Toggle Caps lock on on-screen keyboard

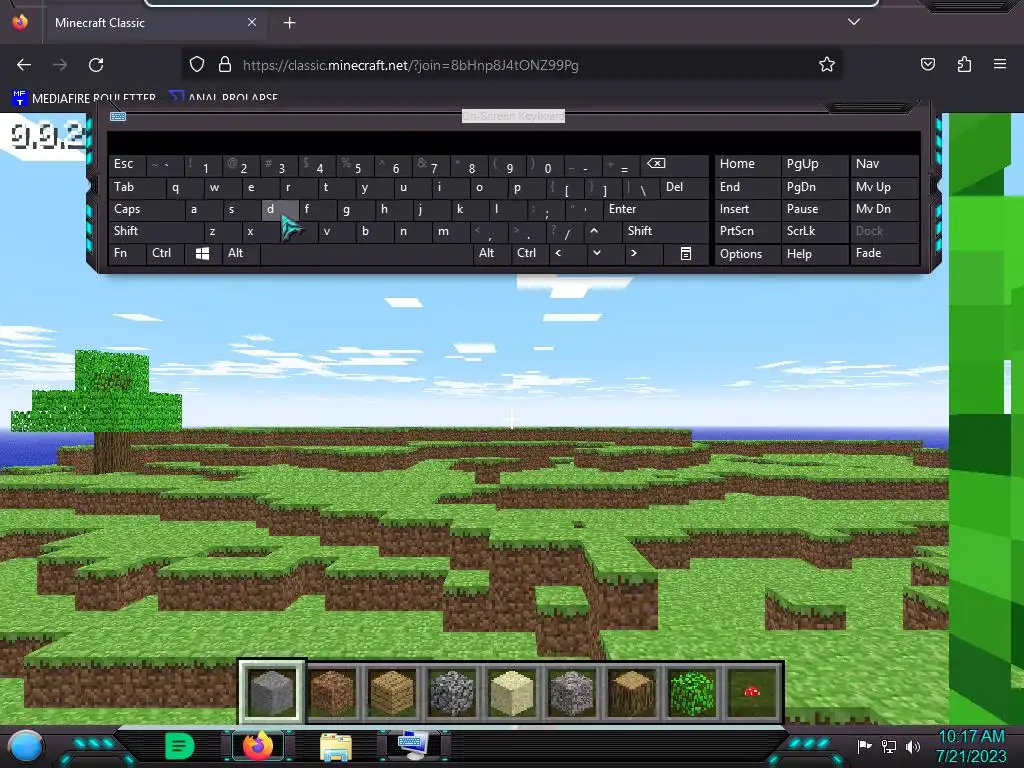pos(146,210)
